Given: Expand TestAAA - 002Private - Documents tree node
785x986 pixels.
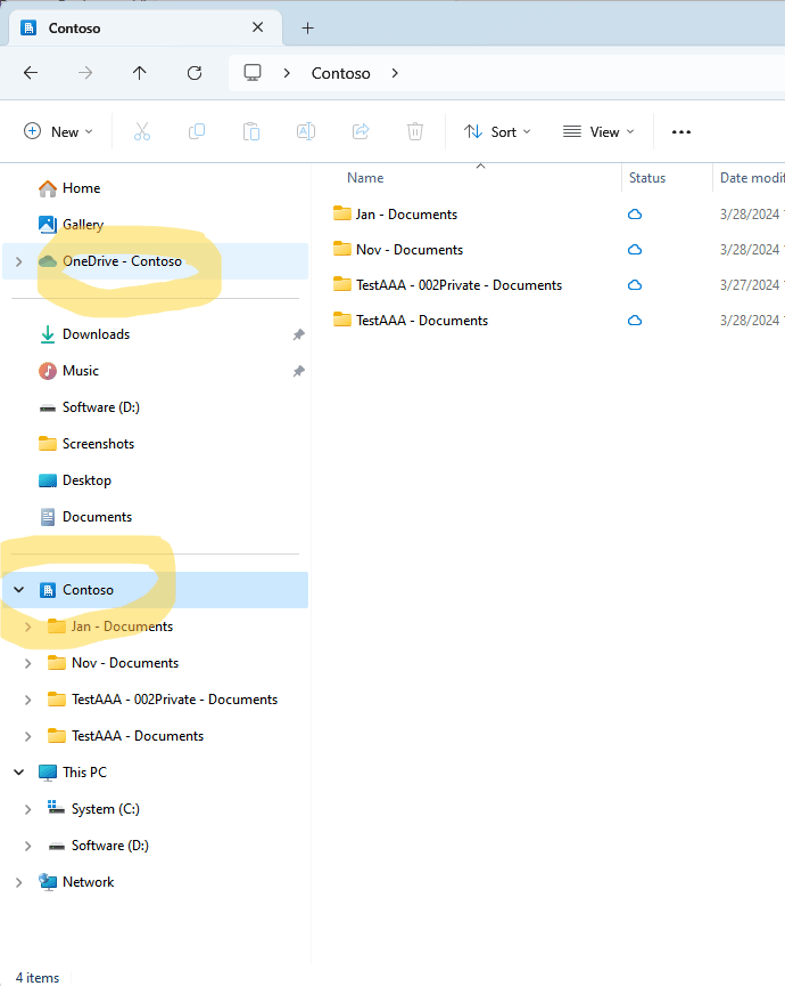Looking at the screenshot, I should point(28,699).
